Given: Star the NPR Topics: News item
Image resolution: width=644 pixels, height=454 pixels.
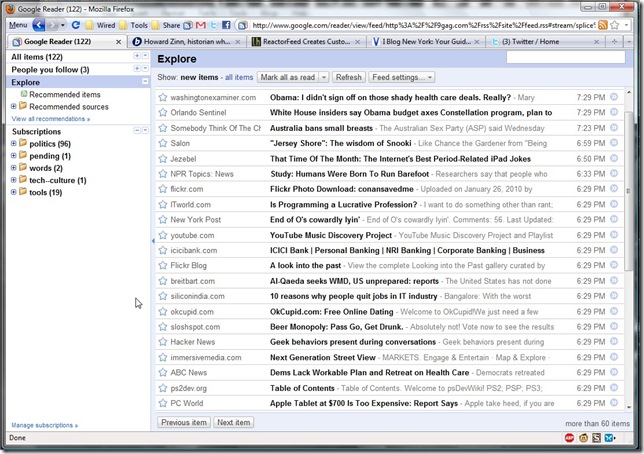Looking at the screenshot, I should tap(163, 174).
